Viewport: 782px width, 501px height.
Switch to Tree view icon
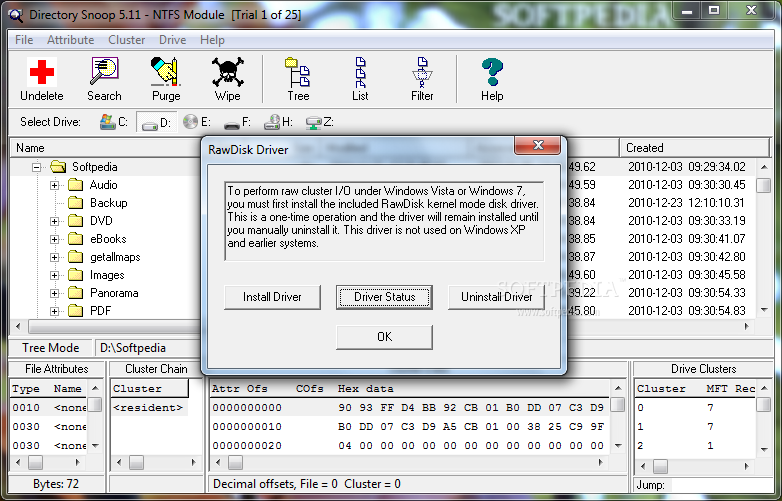click(298, 72)
